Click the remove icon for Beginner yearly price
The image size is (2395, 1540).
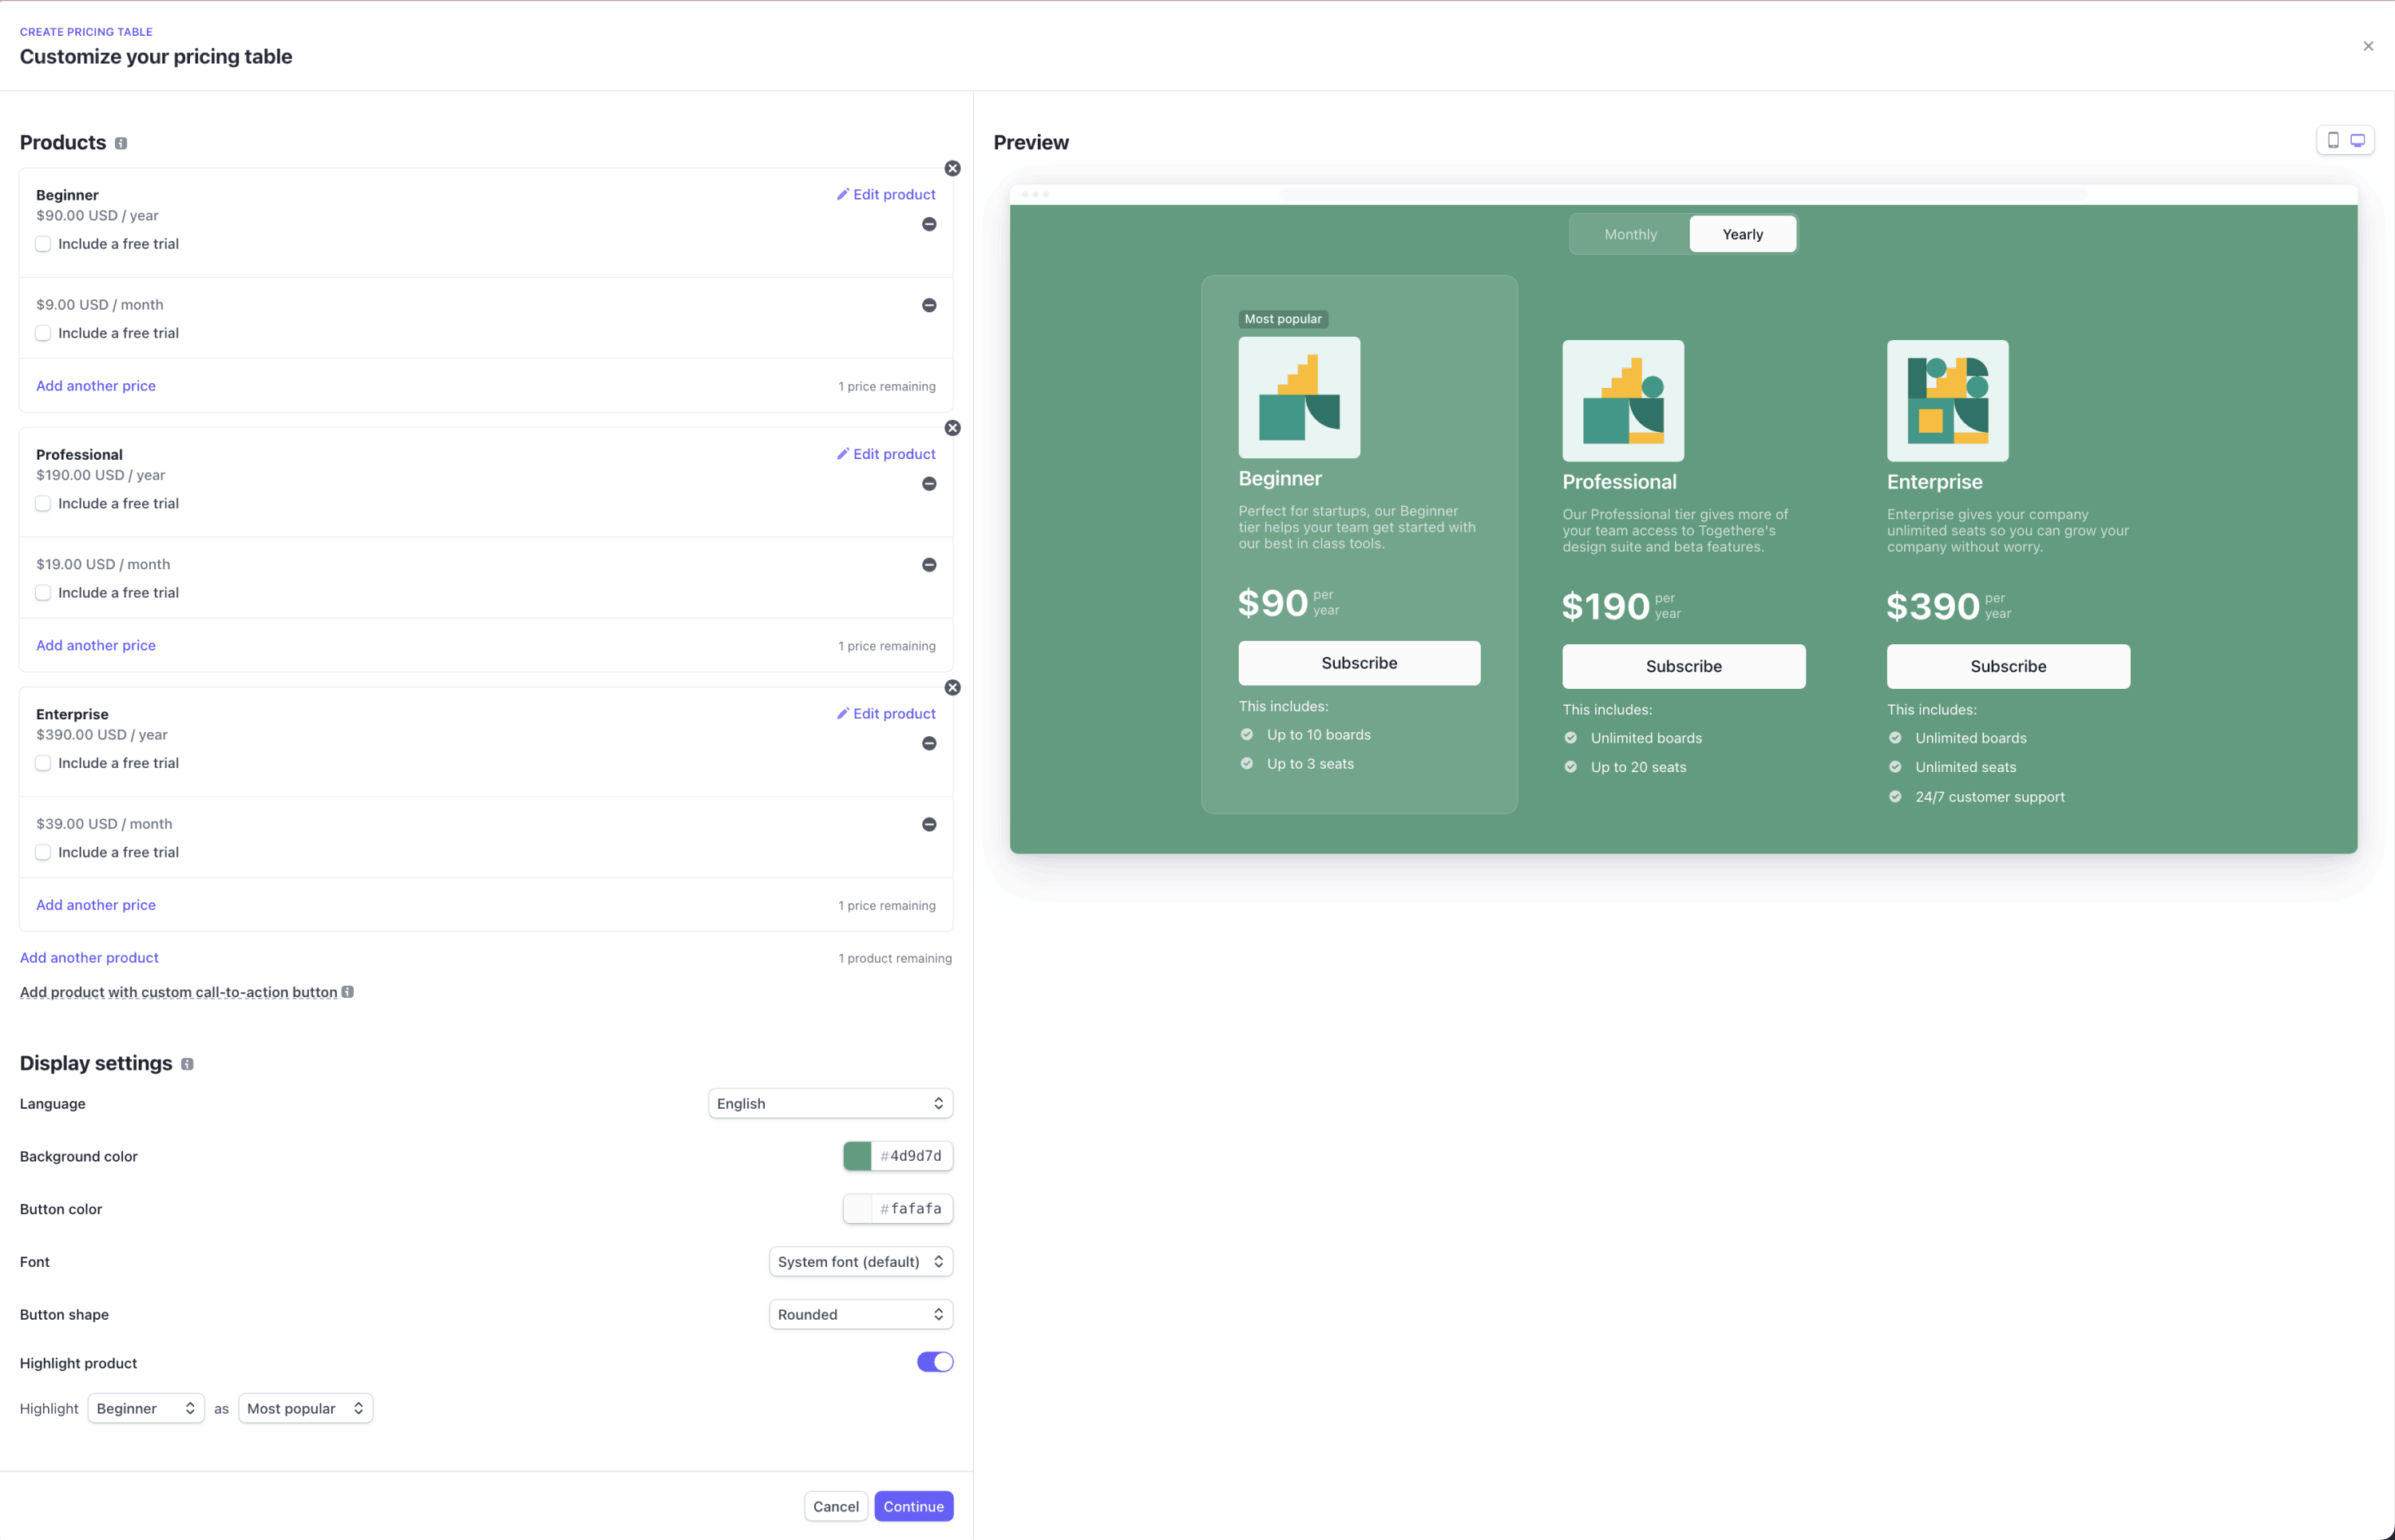(928, 224)
